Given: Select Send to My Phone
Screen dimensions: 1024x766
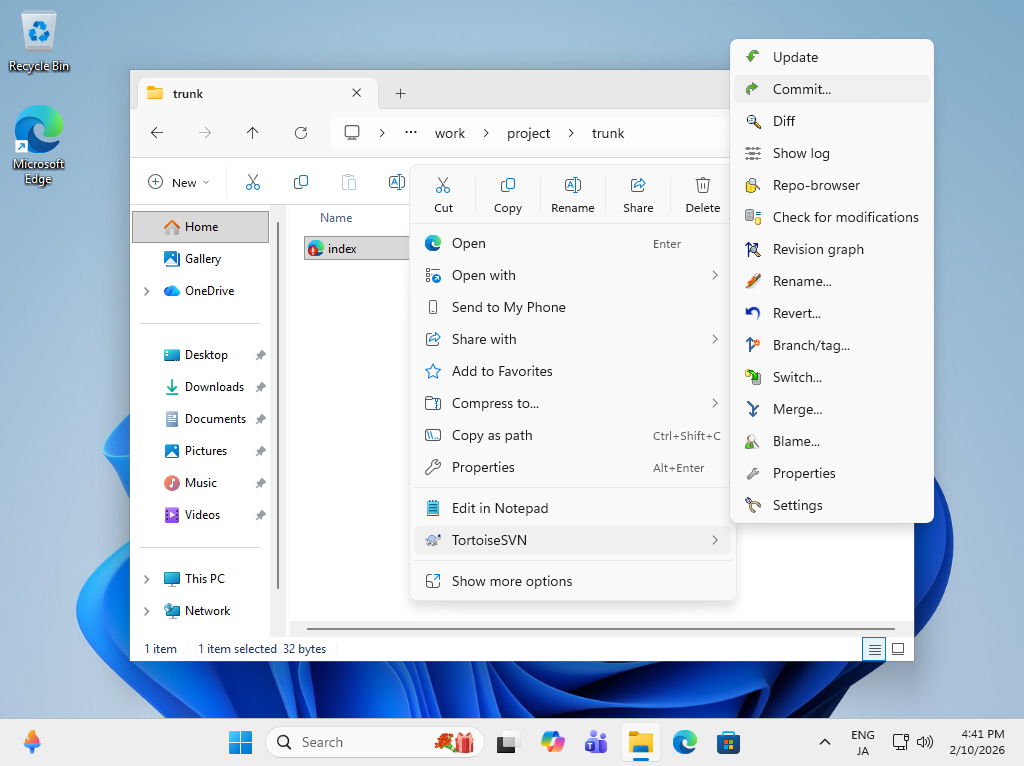Looking at the screenshot, I should pyautogui.click(x=572, y=307).
